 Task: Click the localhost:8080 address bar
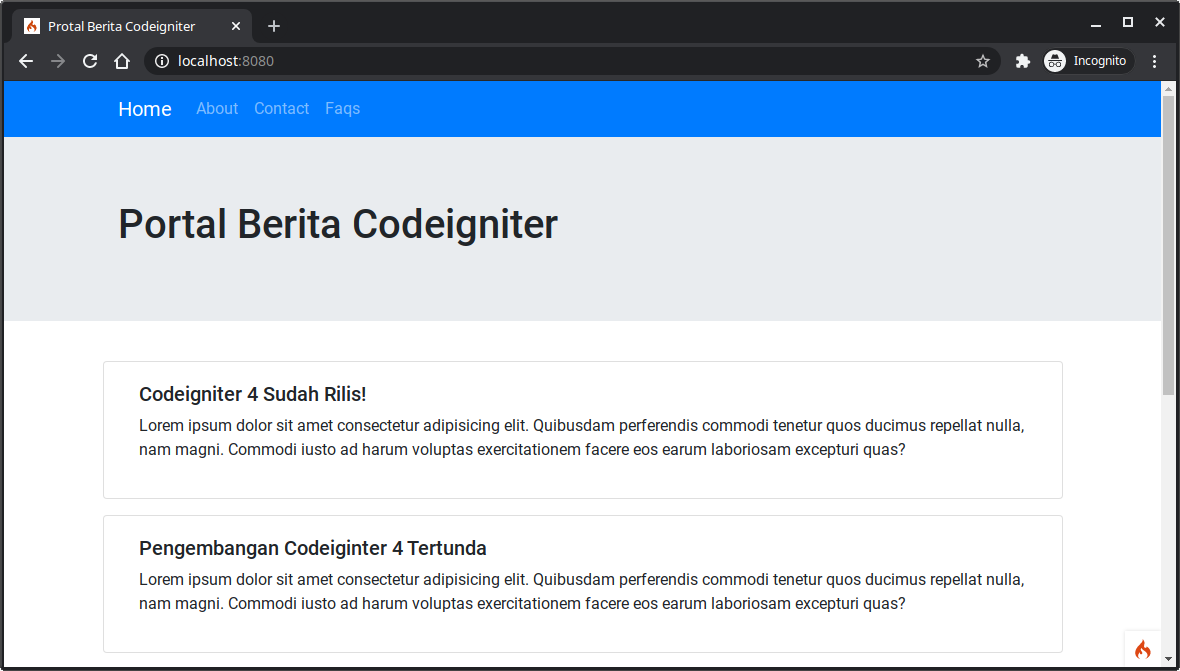(560, 61)
